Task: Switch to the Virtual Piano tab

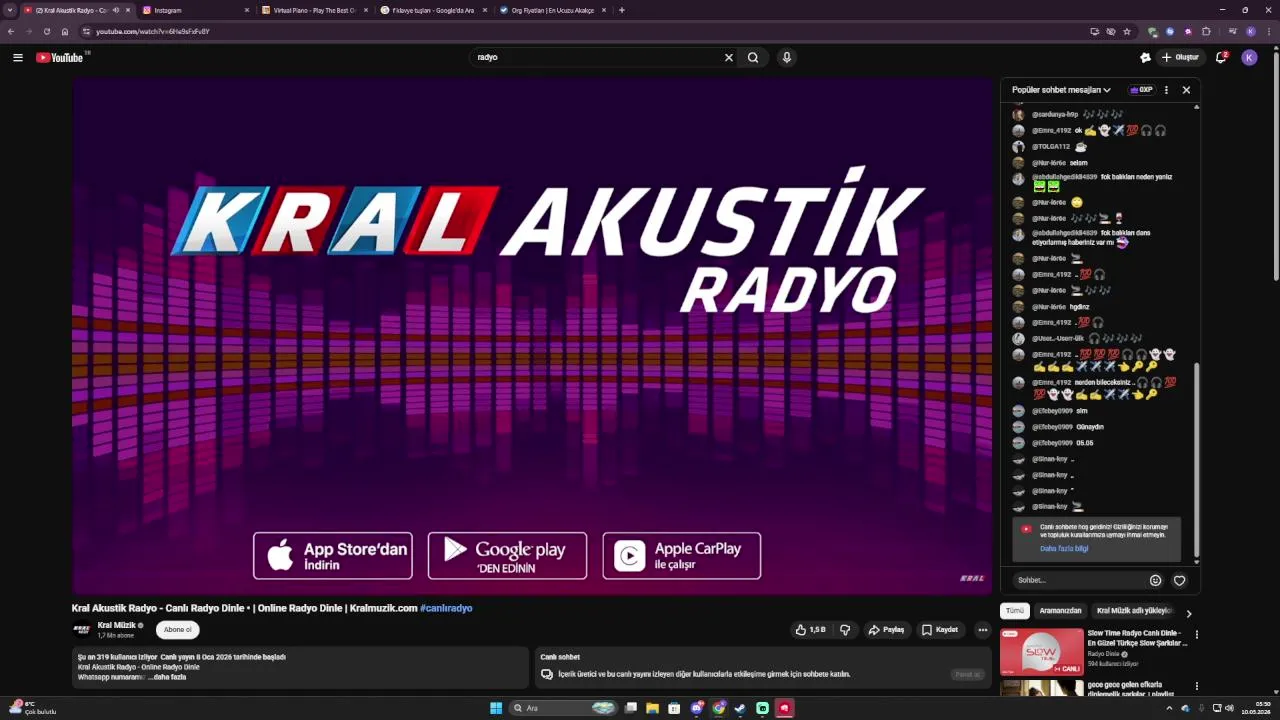Action: coord(314,10)
